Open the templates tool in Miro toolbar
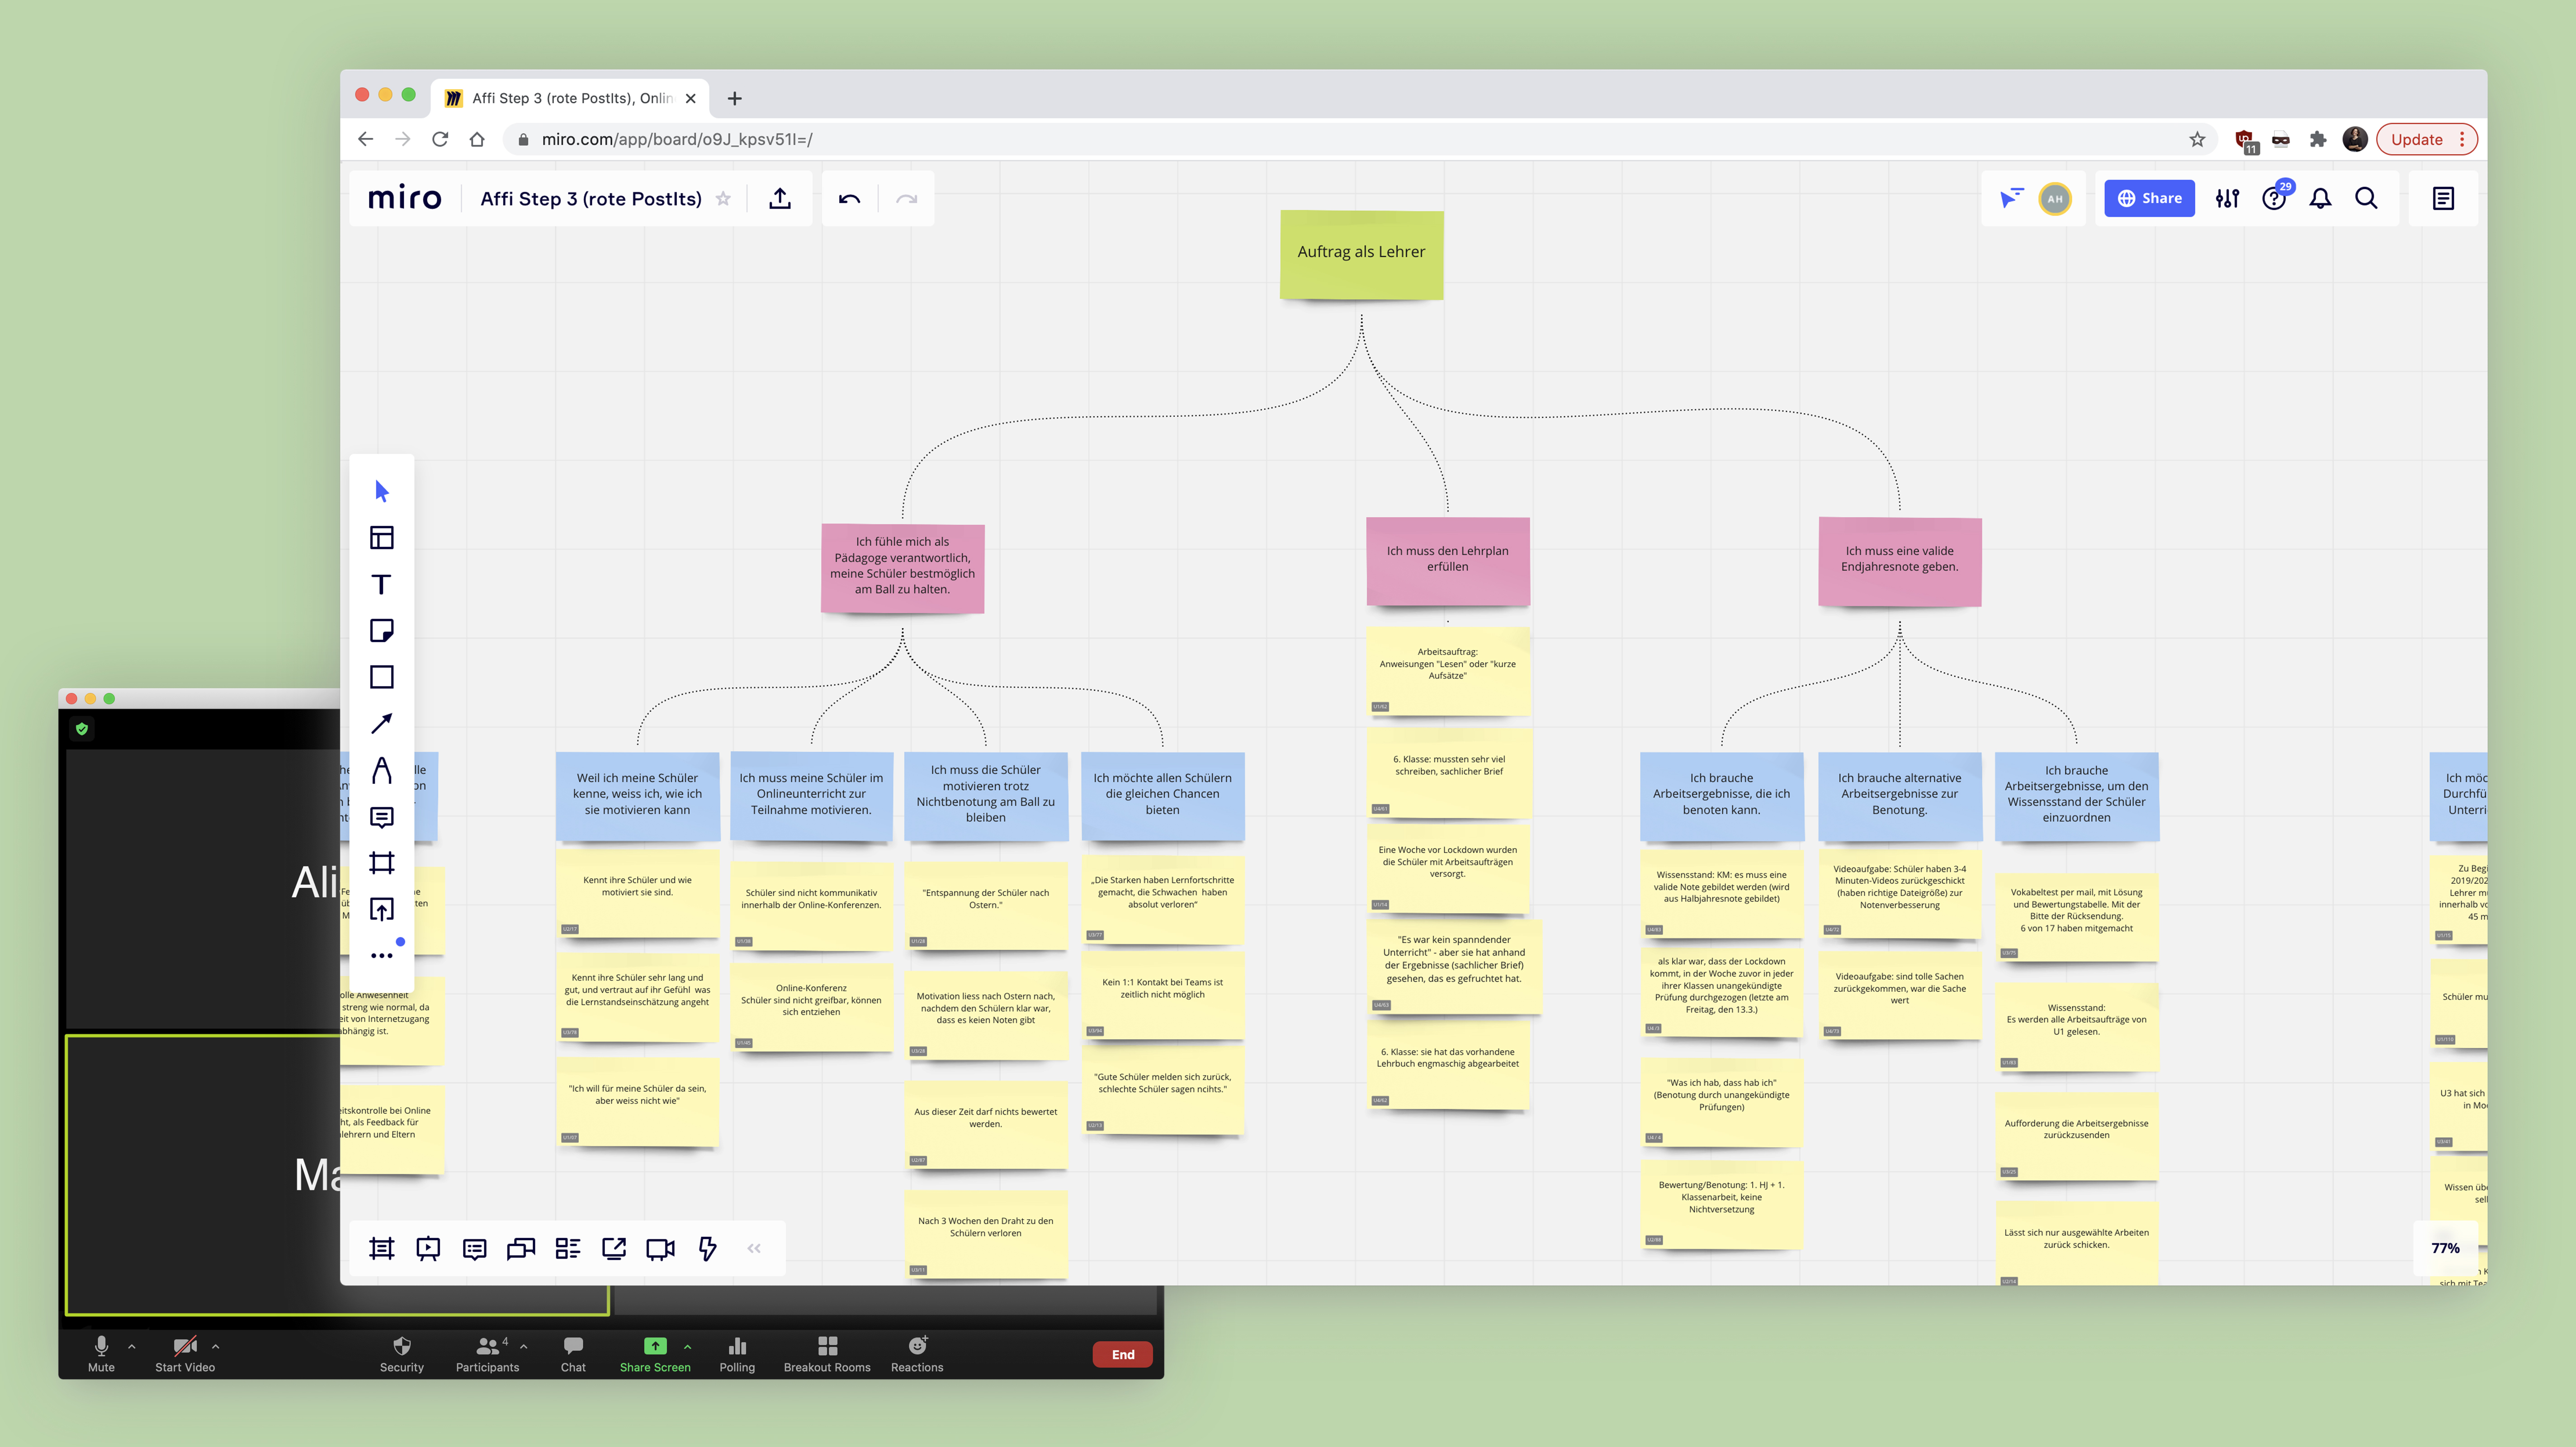The width and height of the screenshot is (2576, 1447). (x=381, y=538)
